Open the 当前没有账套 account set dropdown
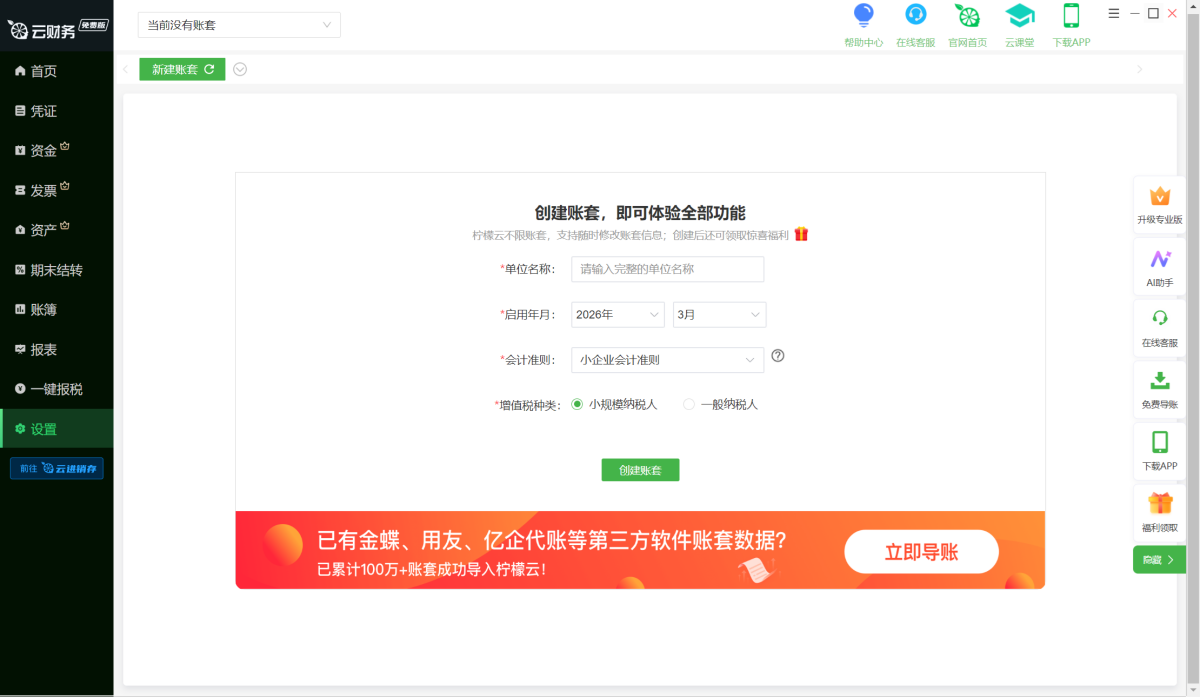 click(238, 24)
